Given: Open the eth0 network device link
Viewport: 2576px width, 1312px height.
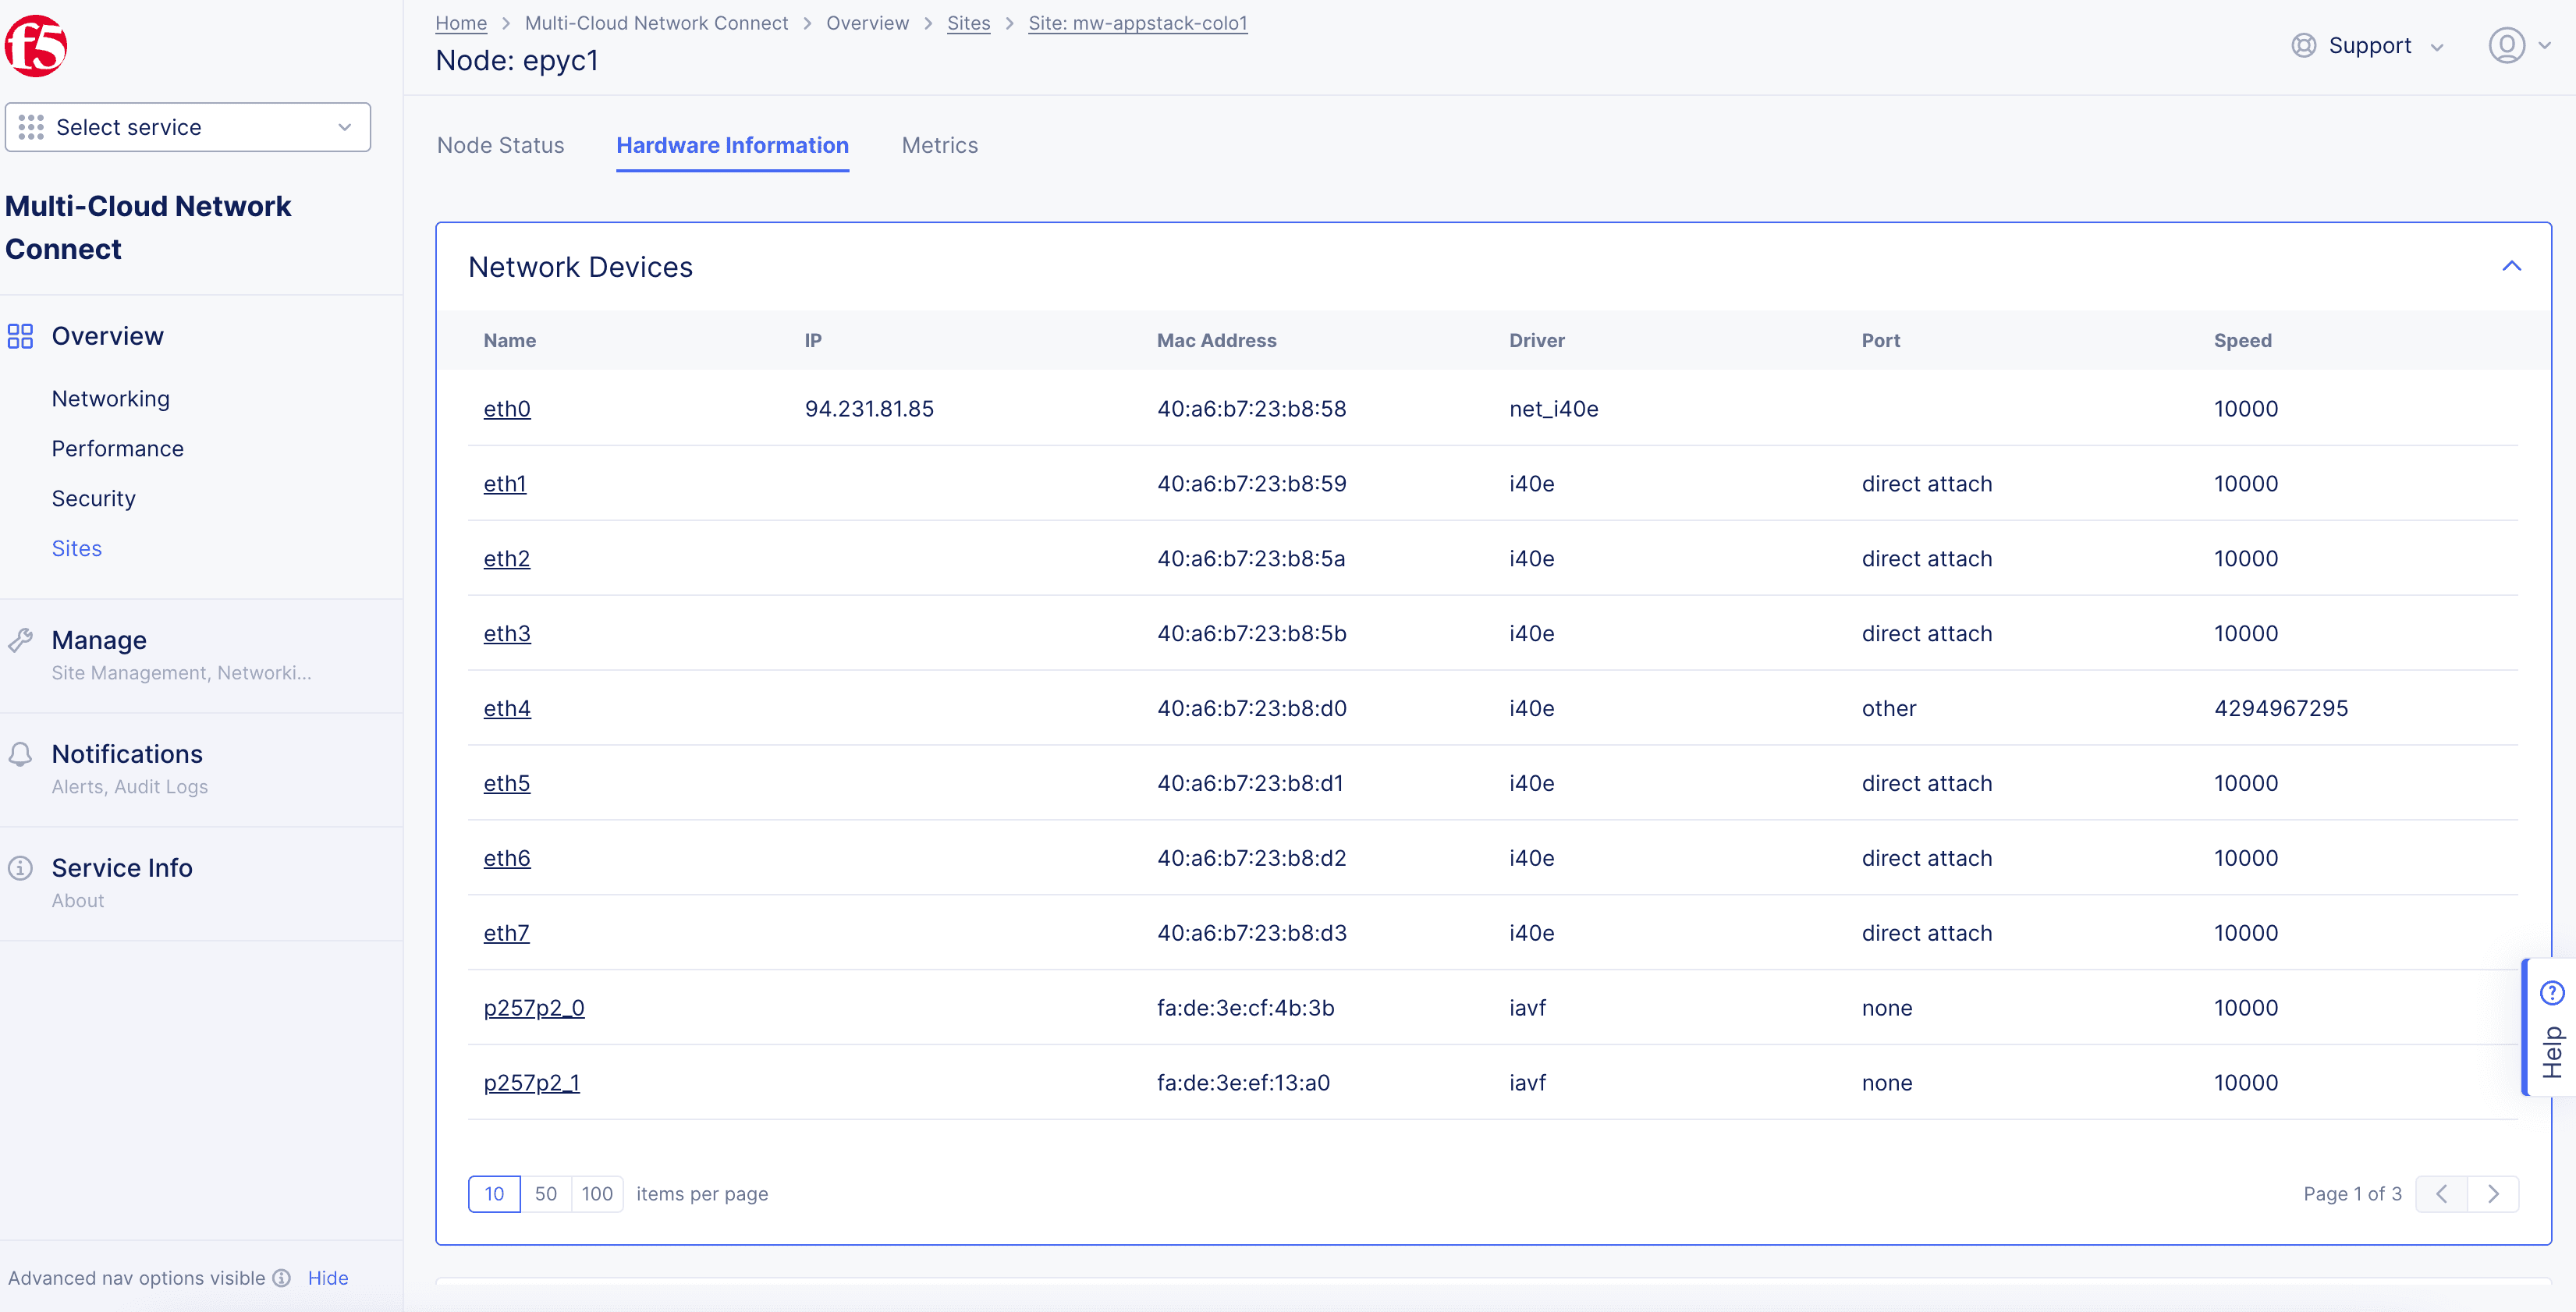Looking at the screenshot, I should pos(507,406).
